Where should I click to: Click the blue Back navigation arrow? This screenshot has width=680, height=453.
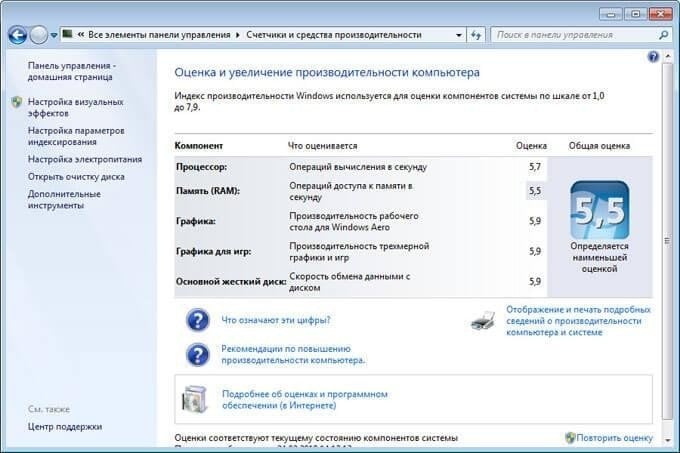[18, 35]
